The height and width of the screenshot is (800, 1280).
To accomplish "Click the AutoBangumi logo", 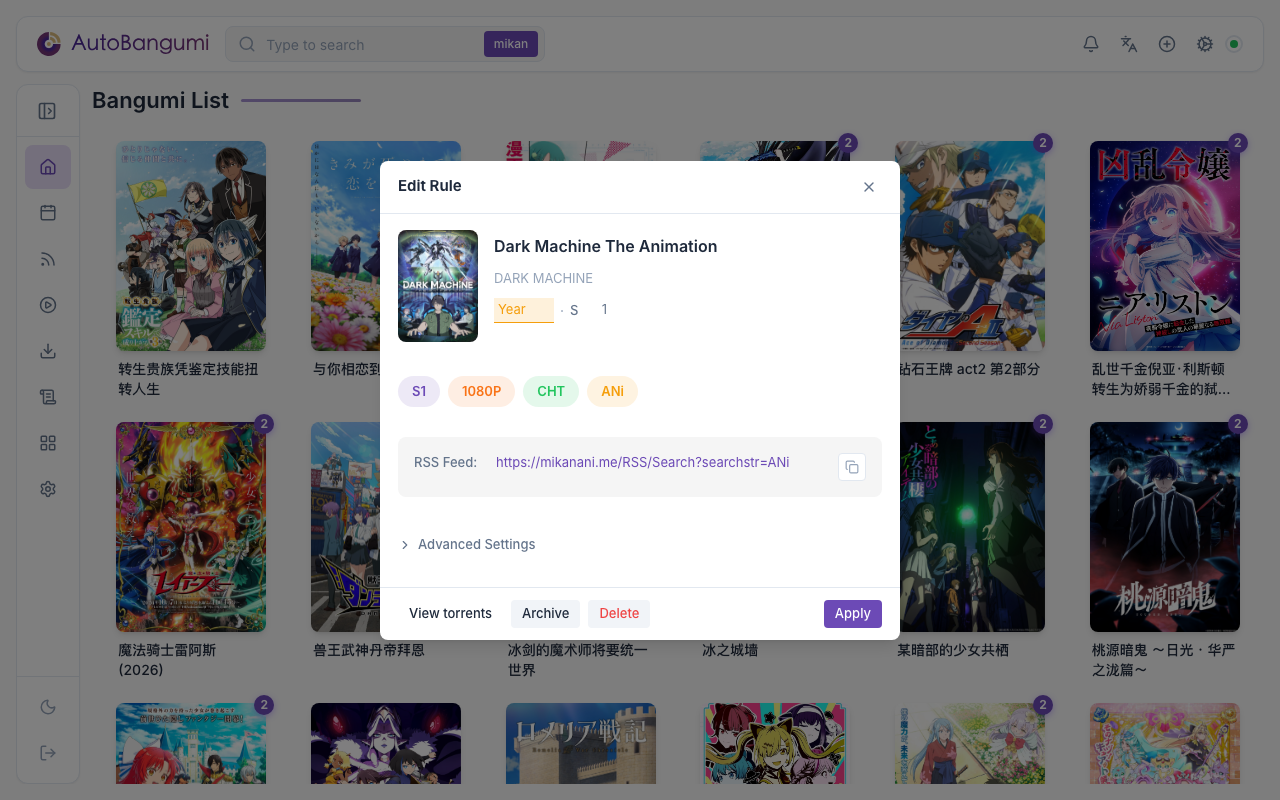I will pos(123,44).
